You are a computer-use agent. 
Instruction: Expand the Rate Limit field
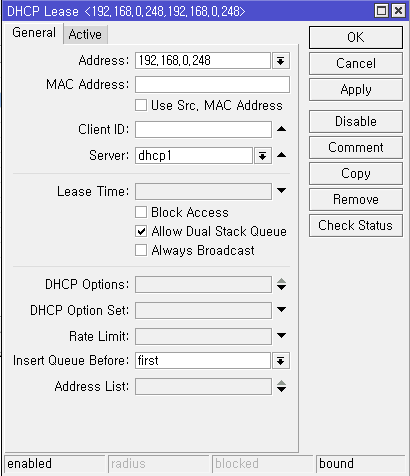click(x=282, y=336)
